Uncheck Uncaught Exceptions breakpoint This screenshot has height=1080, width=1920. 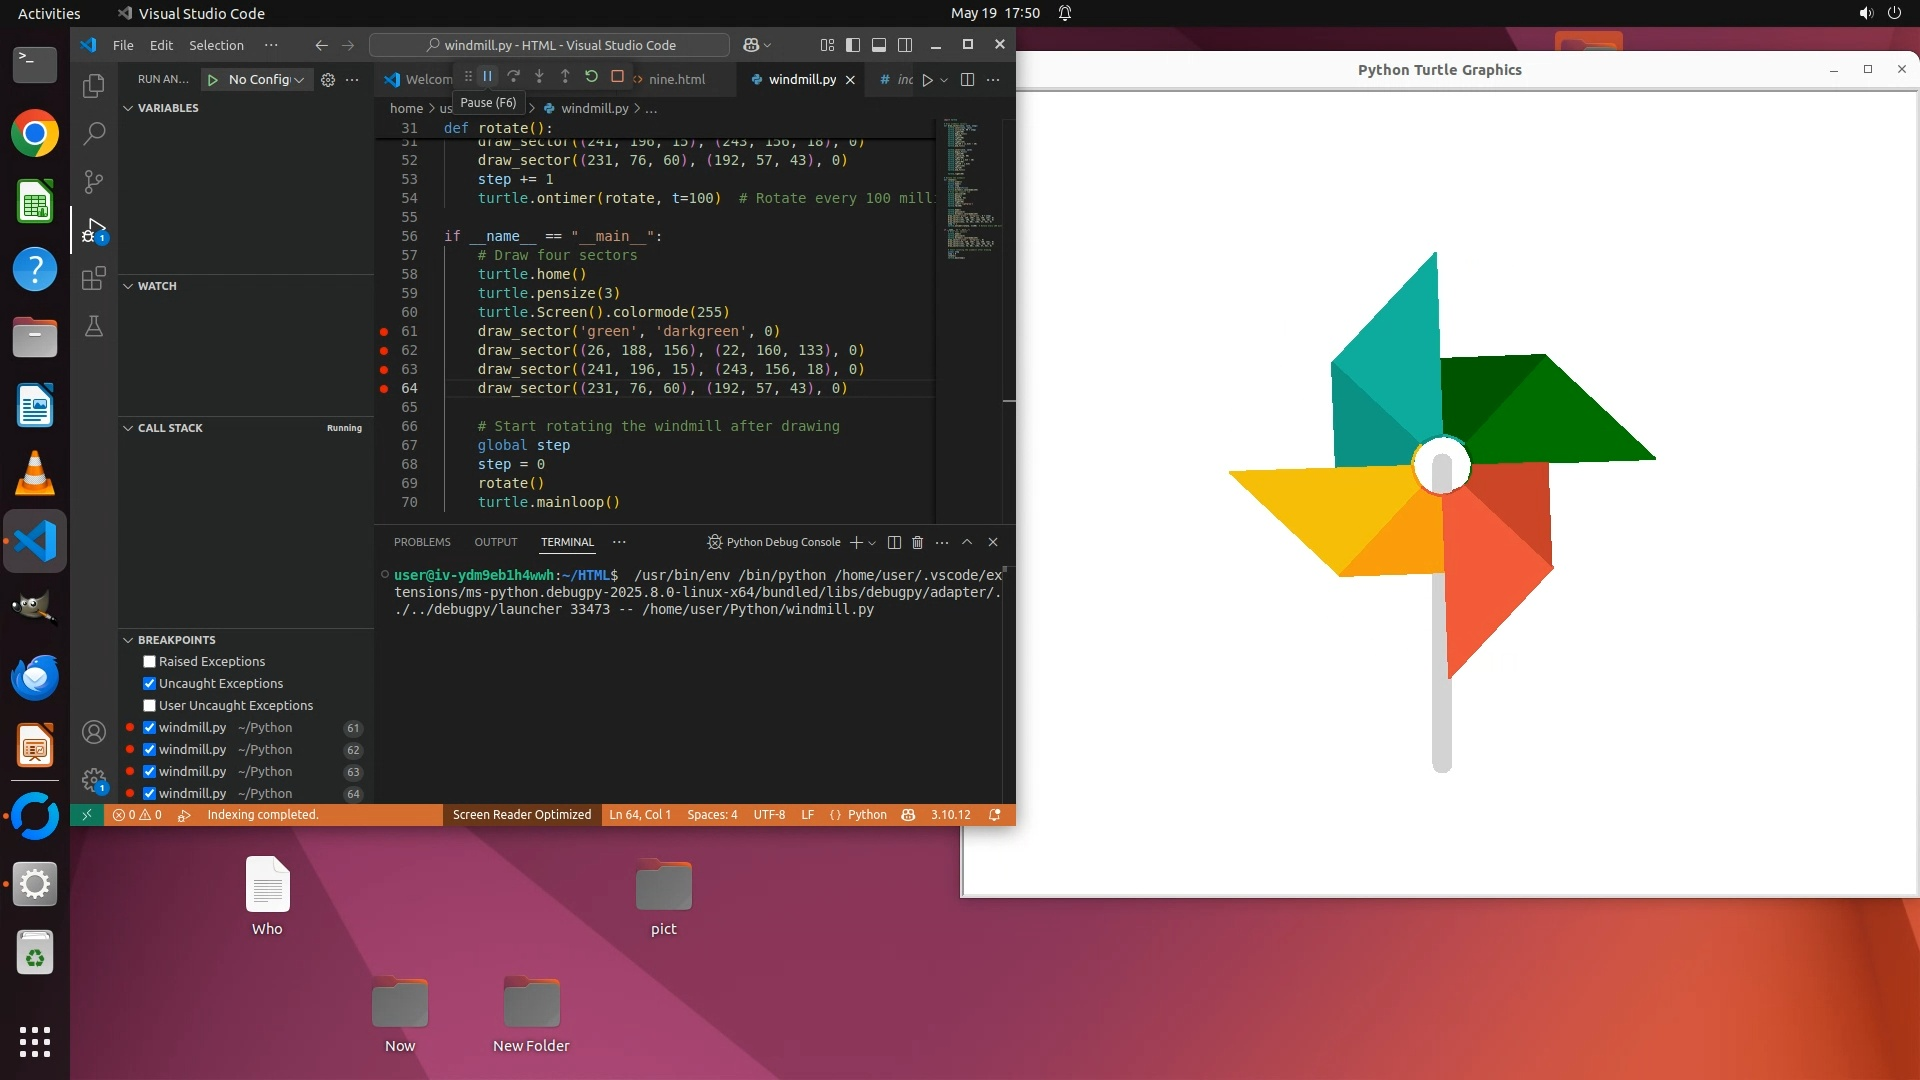point(149,684)
